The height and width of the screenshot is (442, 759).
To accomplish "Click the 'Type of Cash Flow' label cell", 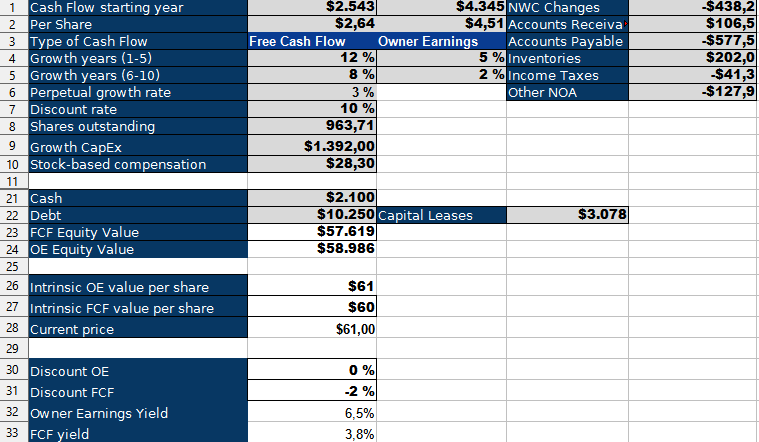I will tap(138, 41).
